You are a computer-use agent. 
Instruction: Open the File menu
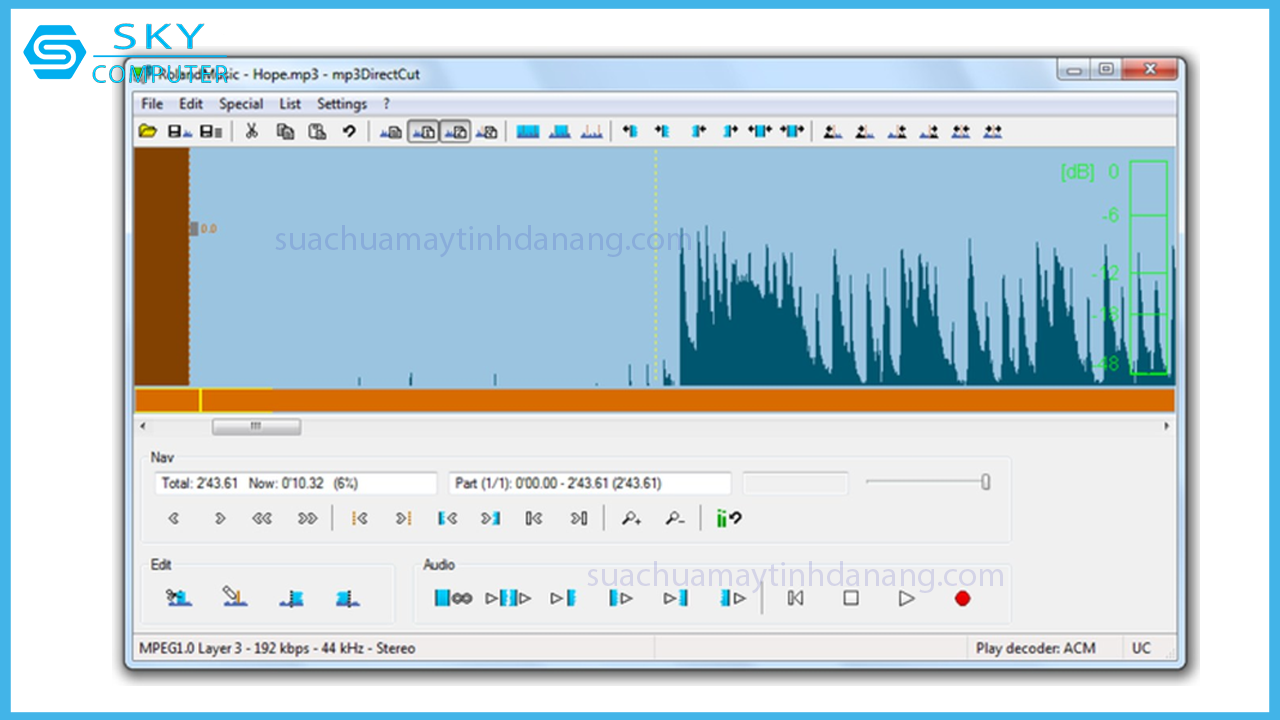pos(152,104)
